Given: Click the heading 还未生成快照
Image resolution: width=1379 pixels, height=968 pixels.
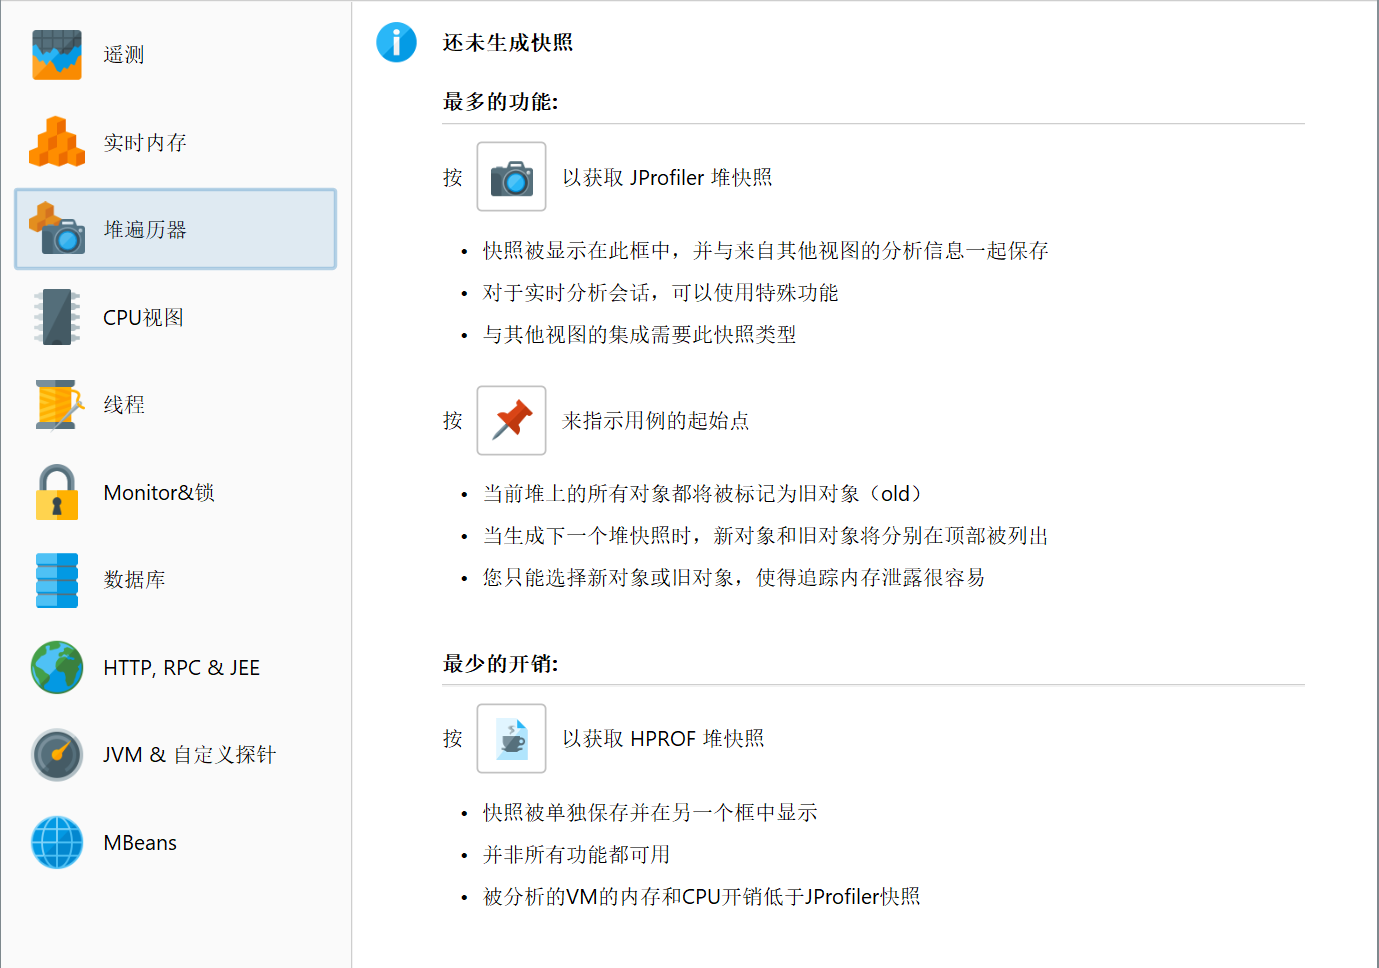Looking at the screenshot, I should click(508, 42).
